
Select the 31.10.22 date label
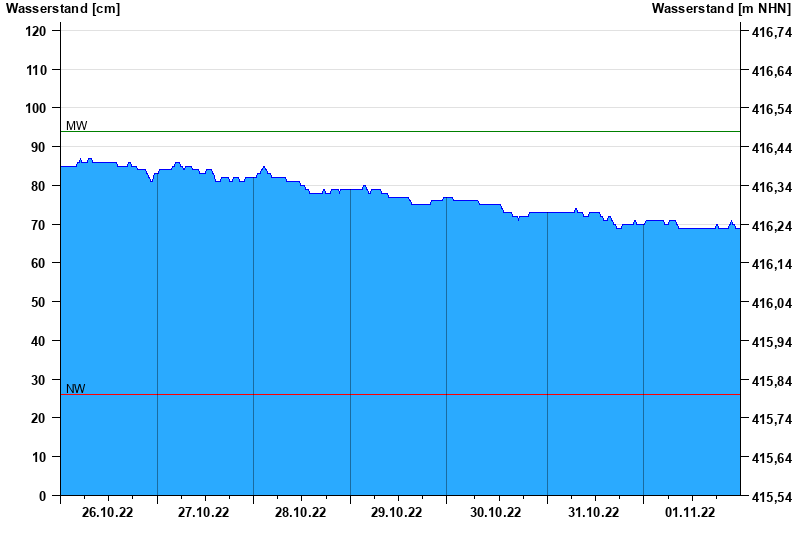click(593, 512)
